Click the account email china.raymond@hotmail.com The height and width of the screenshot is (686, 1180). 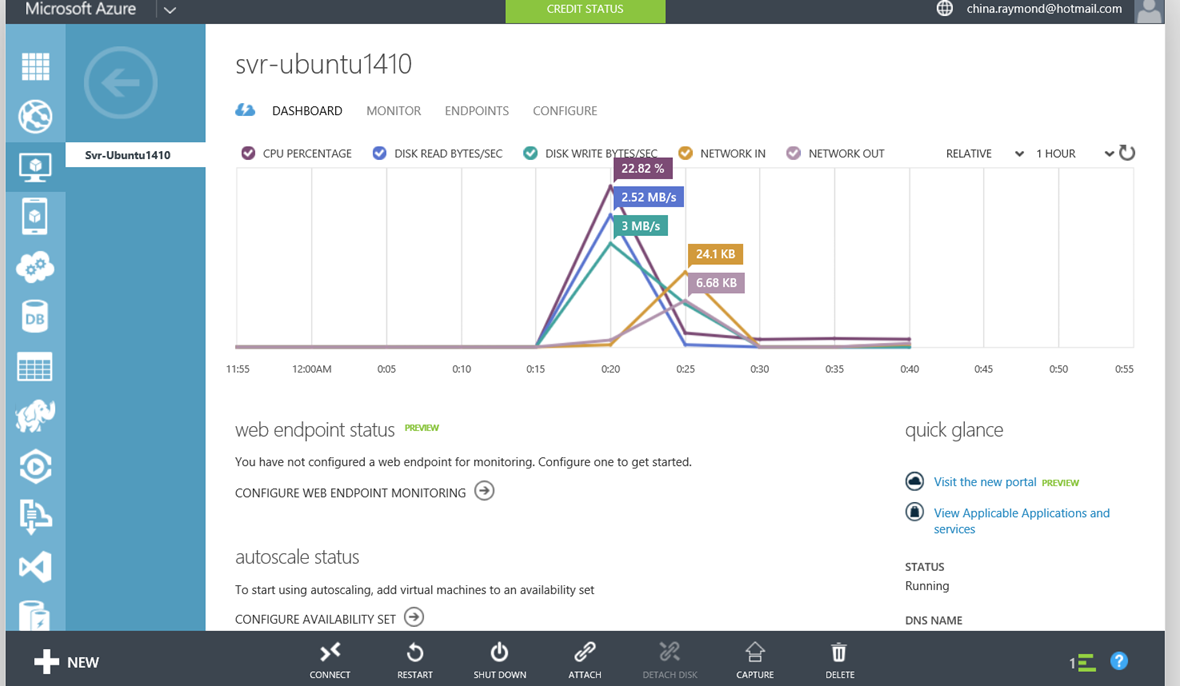coord(1044,8)
